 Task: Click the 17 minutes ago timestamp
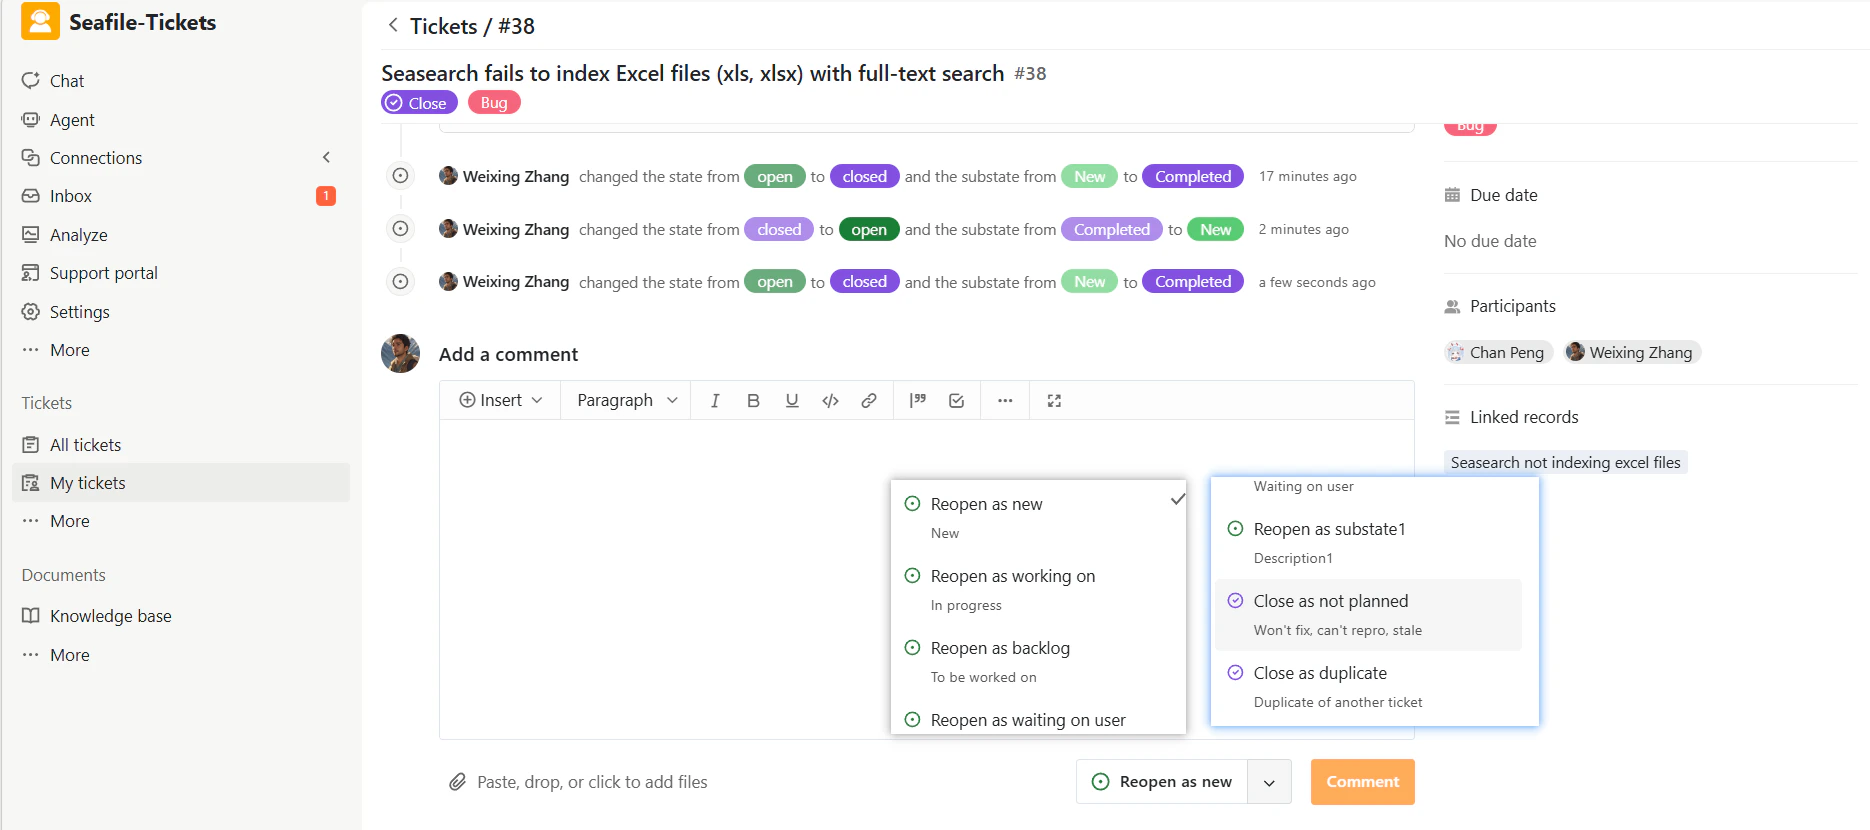[x=1307, y=176]
